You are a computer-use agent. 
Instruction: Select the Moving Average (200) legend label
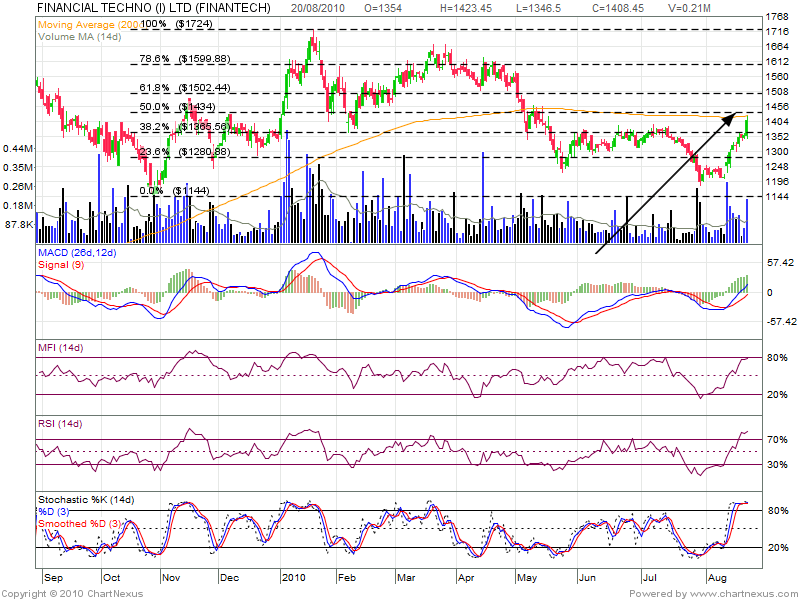pos(88,22)
